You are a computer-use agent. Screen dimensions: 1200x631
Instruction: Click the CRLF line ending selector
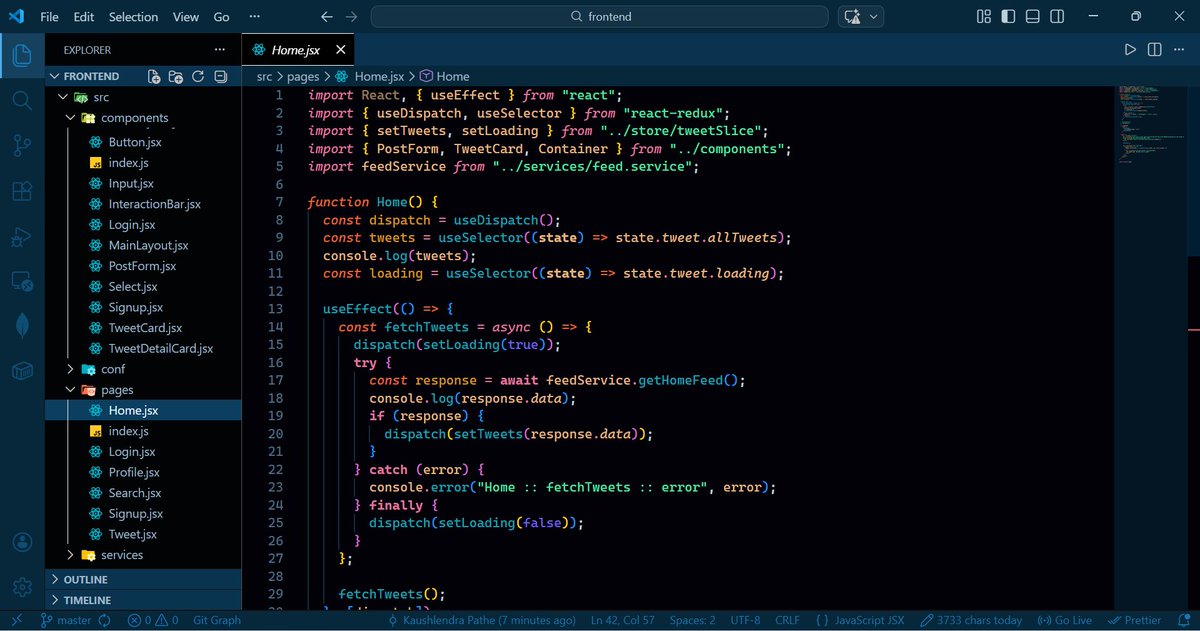click(787, 620)
